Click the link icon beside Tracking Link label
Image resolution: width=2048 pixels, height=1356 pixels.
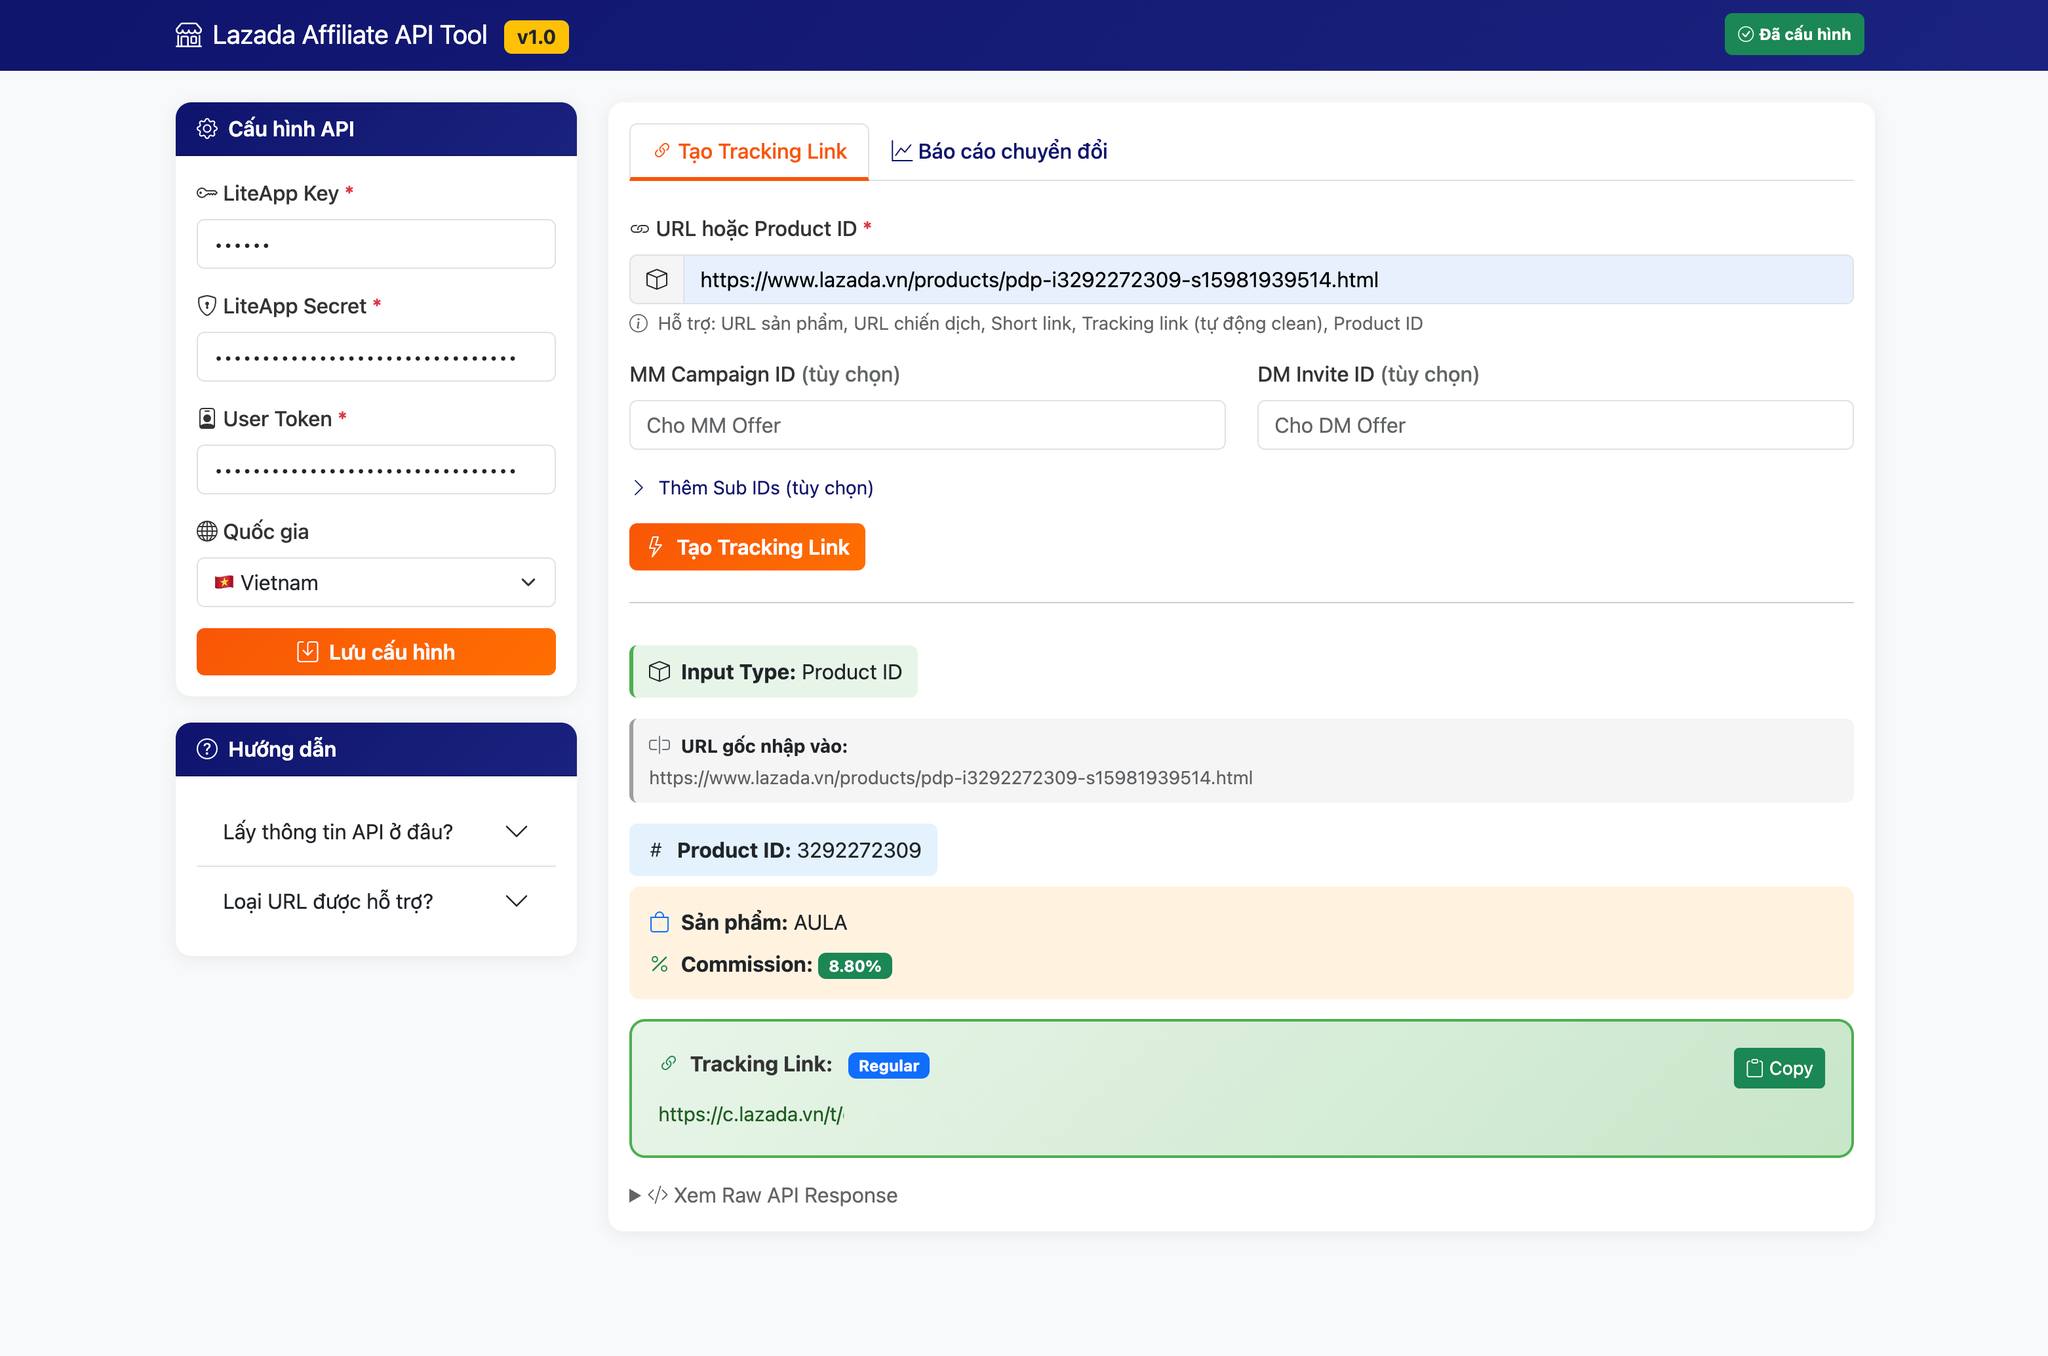[x=668, y=1064]
